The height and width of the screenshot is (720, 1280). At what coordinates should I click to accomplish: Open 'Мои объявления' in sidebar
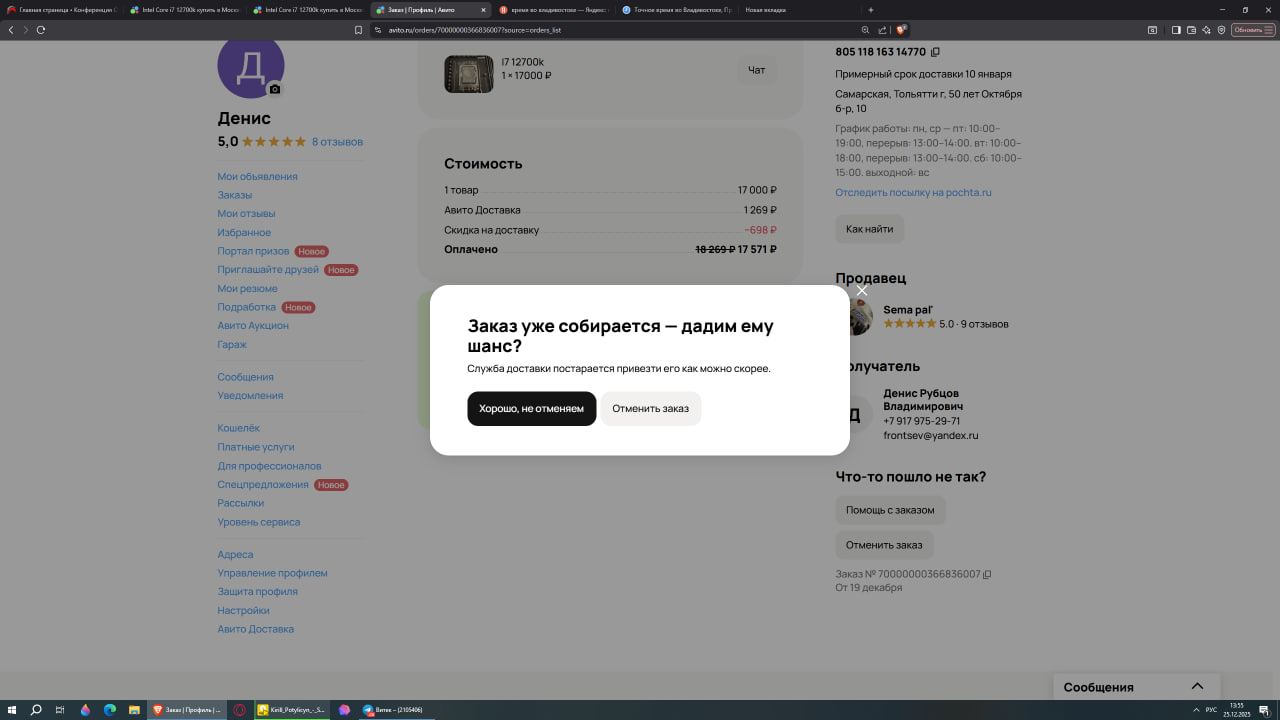point(257,177)
